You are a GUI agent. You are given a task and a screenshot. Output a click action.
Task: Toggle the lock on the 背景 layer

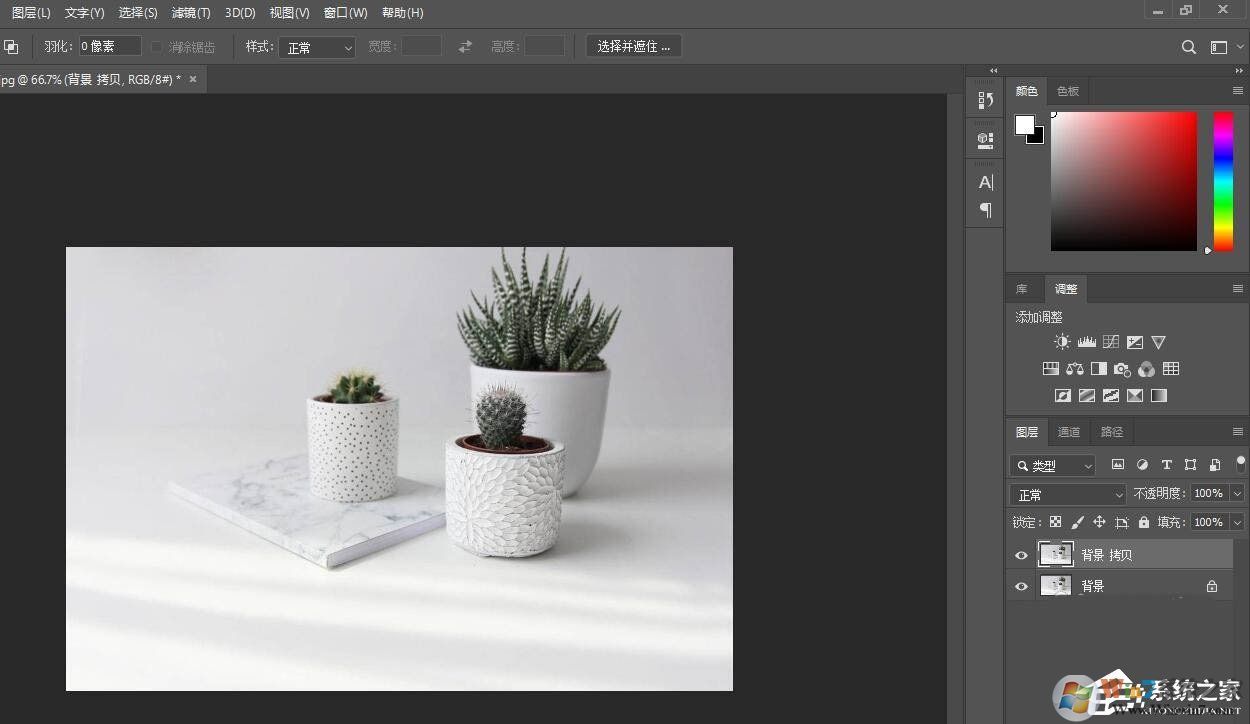point(1212,586)
